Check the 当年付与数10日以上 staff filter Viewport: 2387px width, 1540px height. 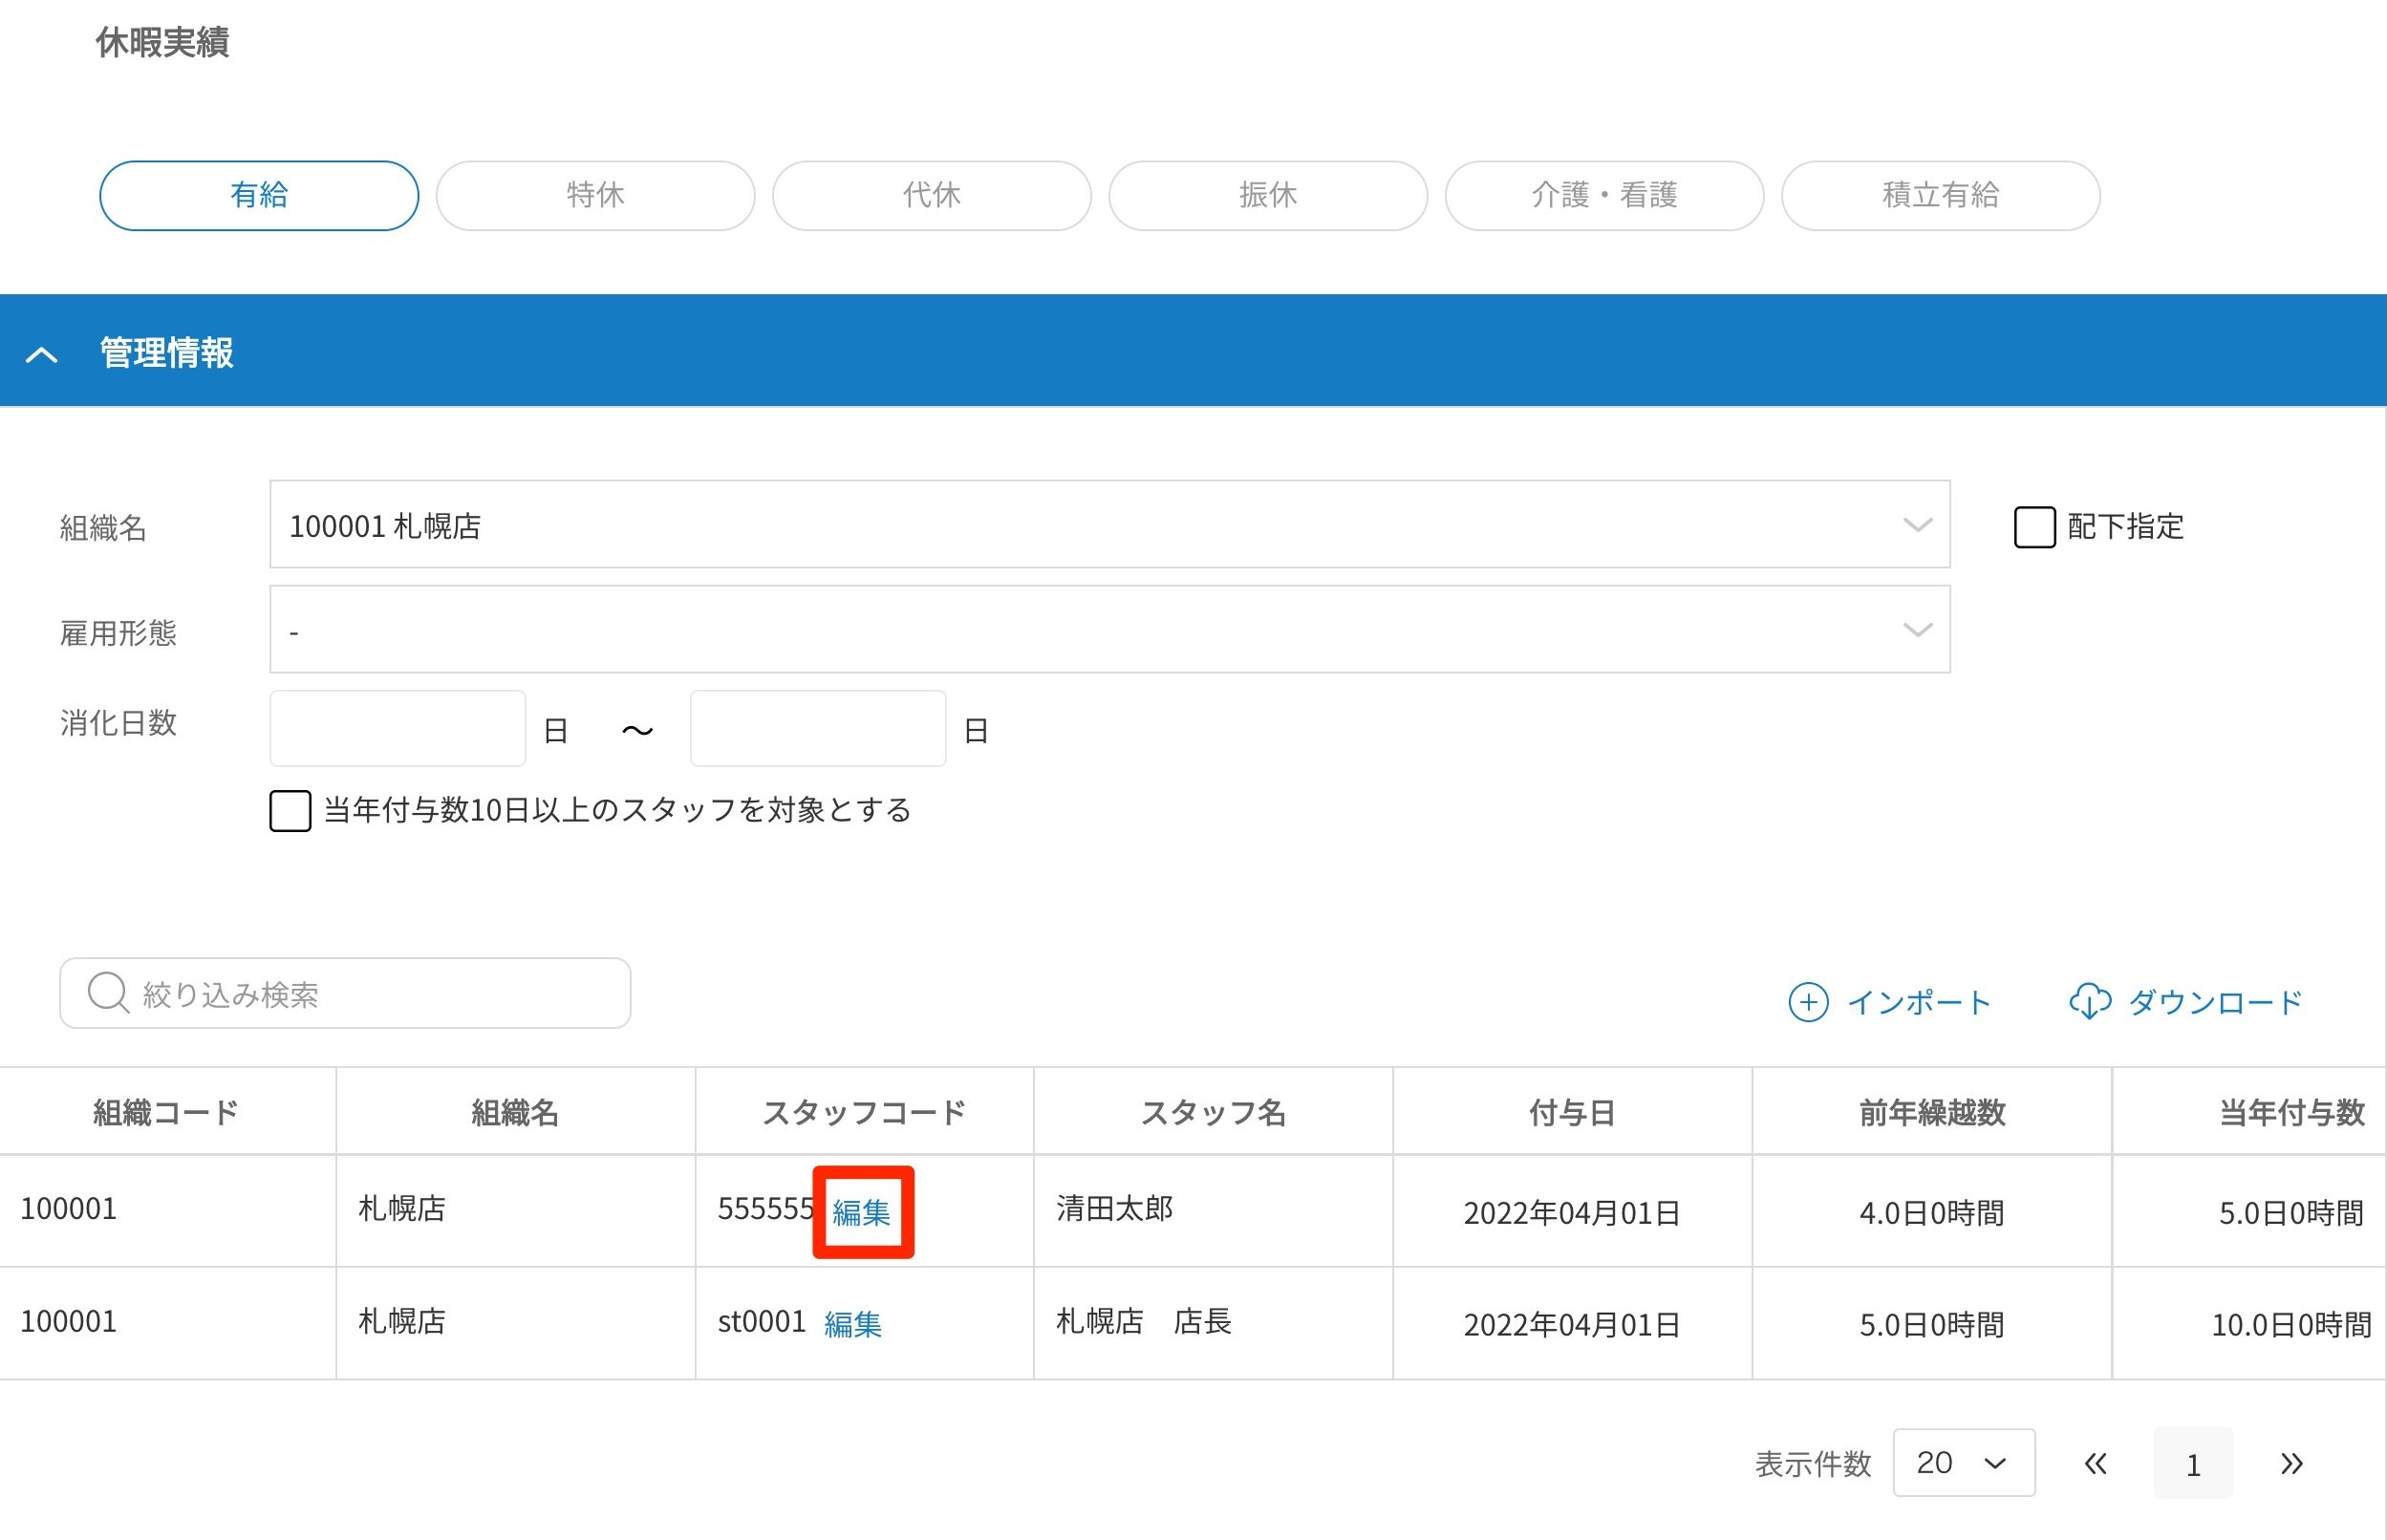[x=290, y=810]
